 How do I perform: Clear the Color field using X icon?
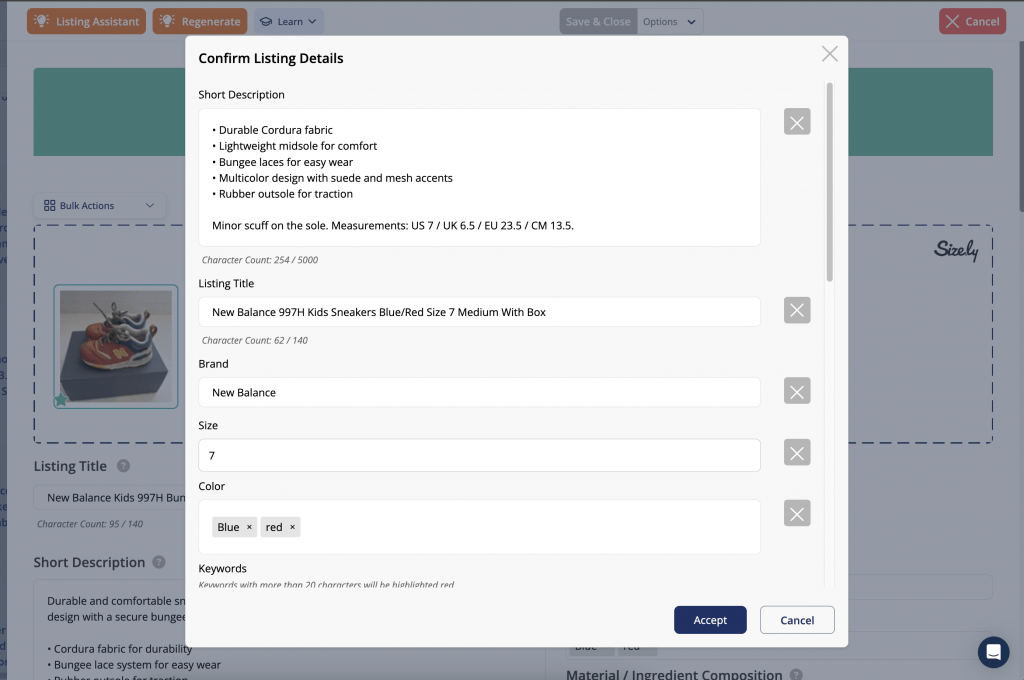797,514
